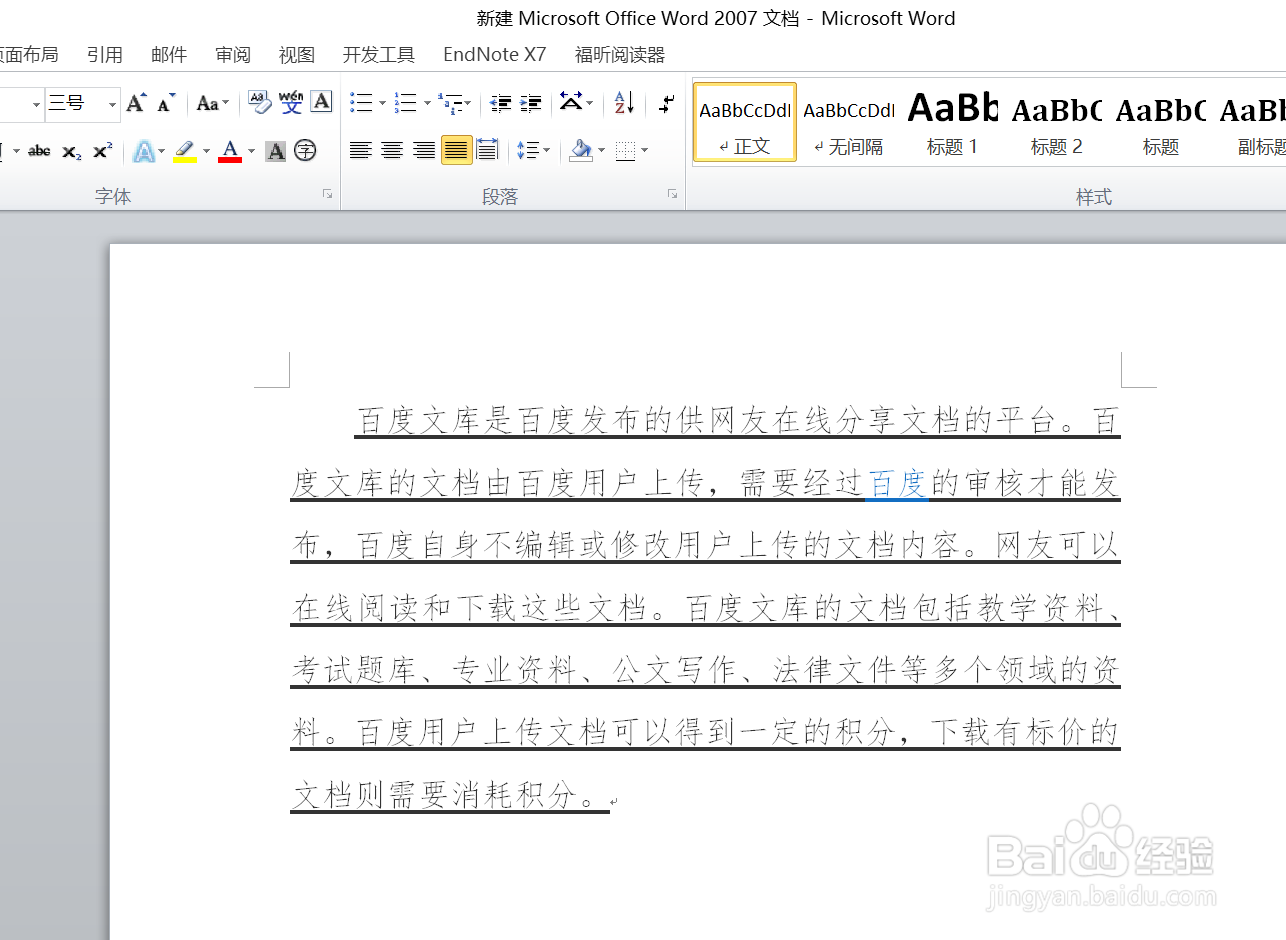Sort text with A-Z icon
Viewport: 1286px width, 940px height.
click(x=624, y=102)
